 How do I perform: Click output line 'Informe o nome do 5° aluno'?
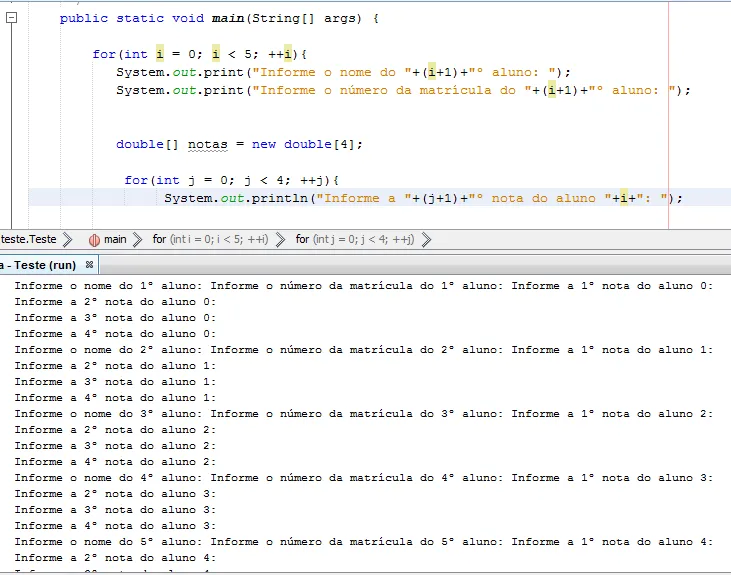coord(364,541)
